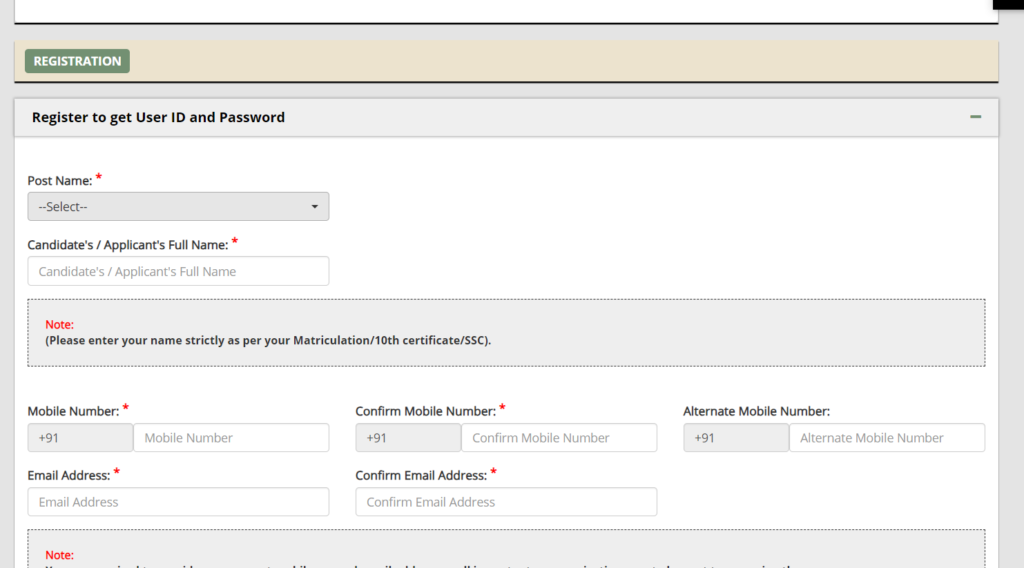
Task: Click the Confirm Email Address label
Action: [x=420, y=475]
